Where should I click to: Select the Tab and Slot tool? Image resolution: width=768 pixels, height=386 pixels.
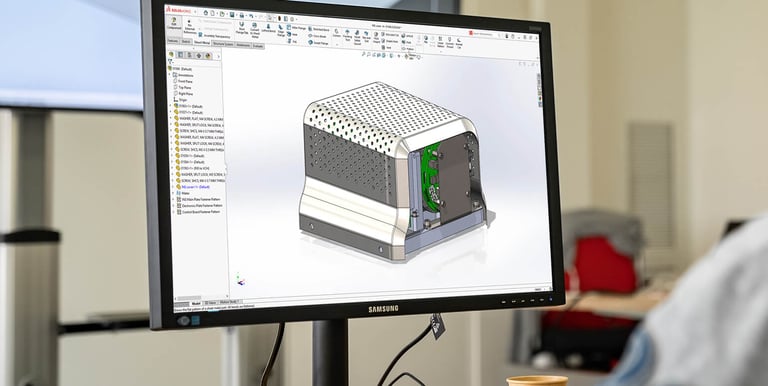366,36
